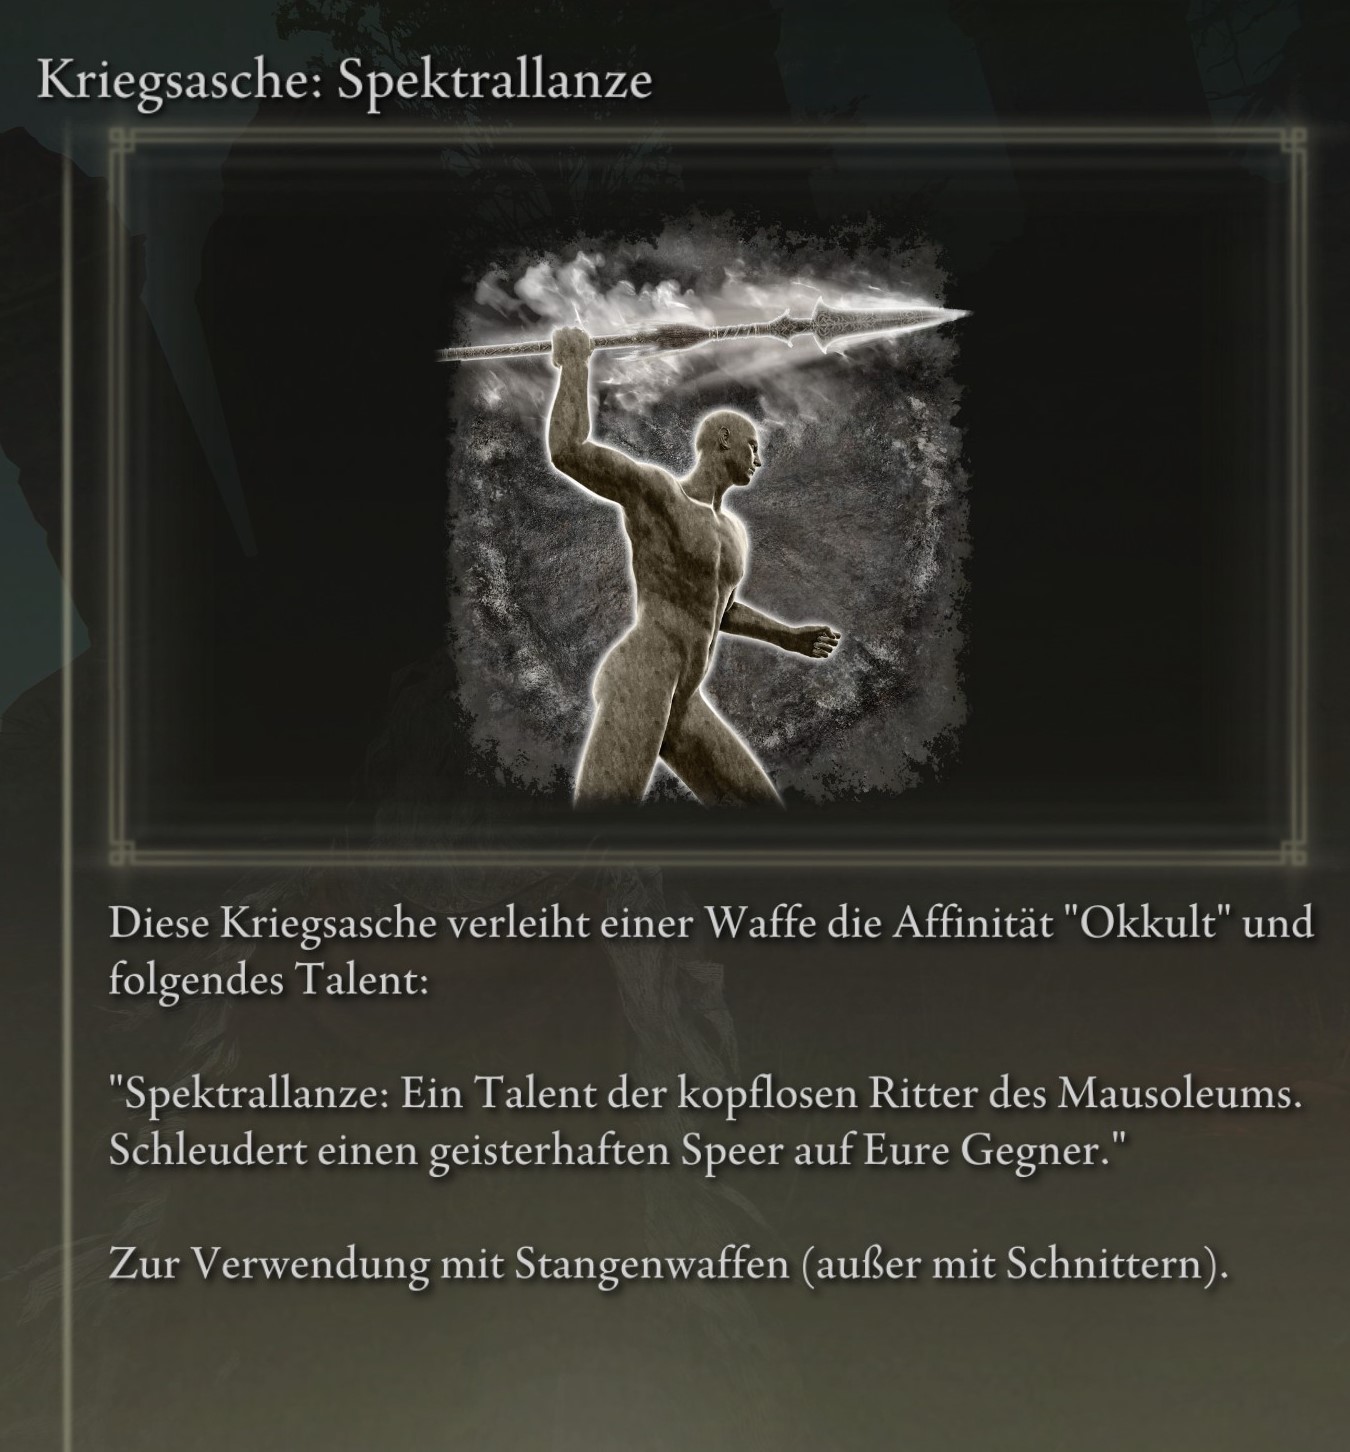Click the top-left ornamental frame corner

121,141
